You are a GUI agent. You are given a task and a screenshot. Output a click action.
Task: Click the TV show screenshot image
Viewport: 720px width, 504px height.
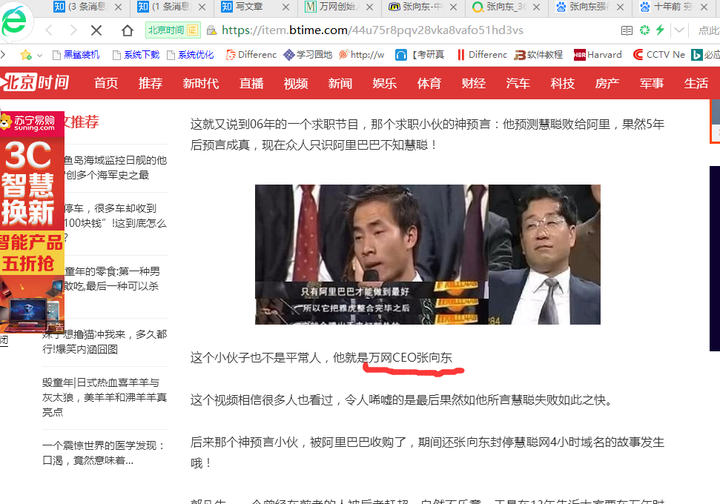(427, 254)
